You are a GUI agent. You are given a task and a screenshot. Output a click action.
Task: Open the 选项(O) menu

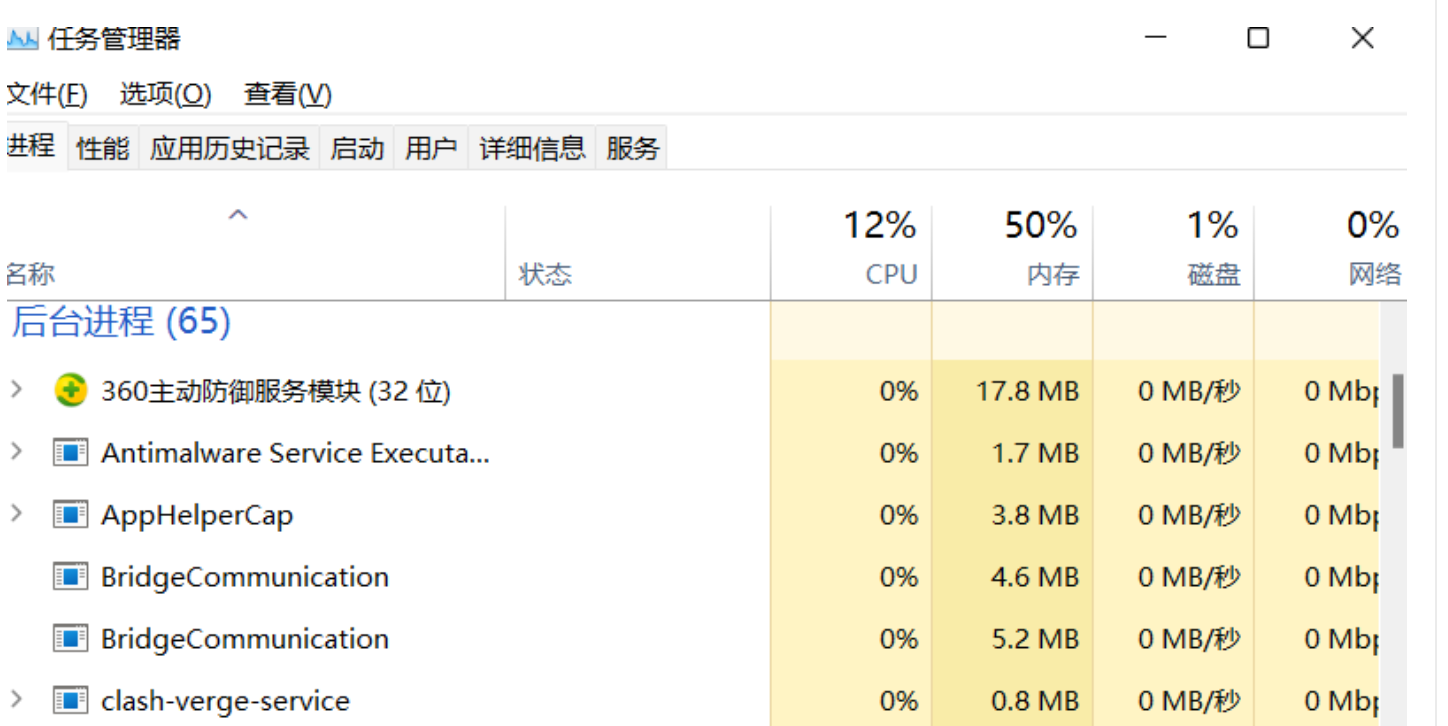[166, 95]
